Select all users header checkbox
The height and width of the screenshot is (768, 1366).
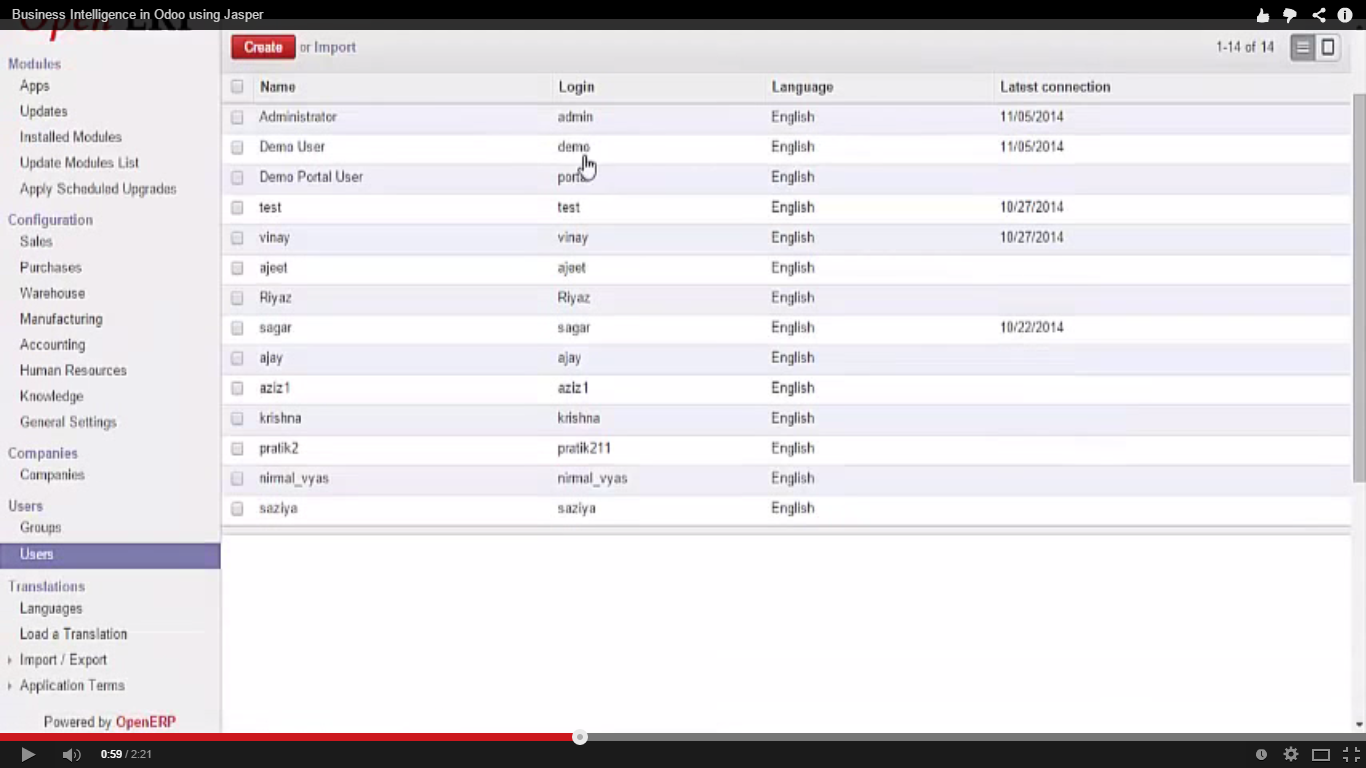[237, 87]
